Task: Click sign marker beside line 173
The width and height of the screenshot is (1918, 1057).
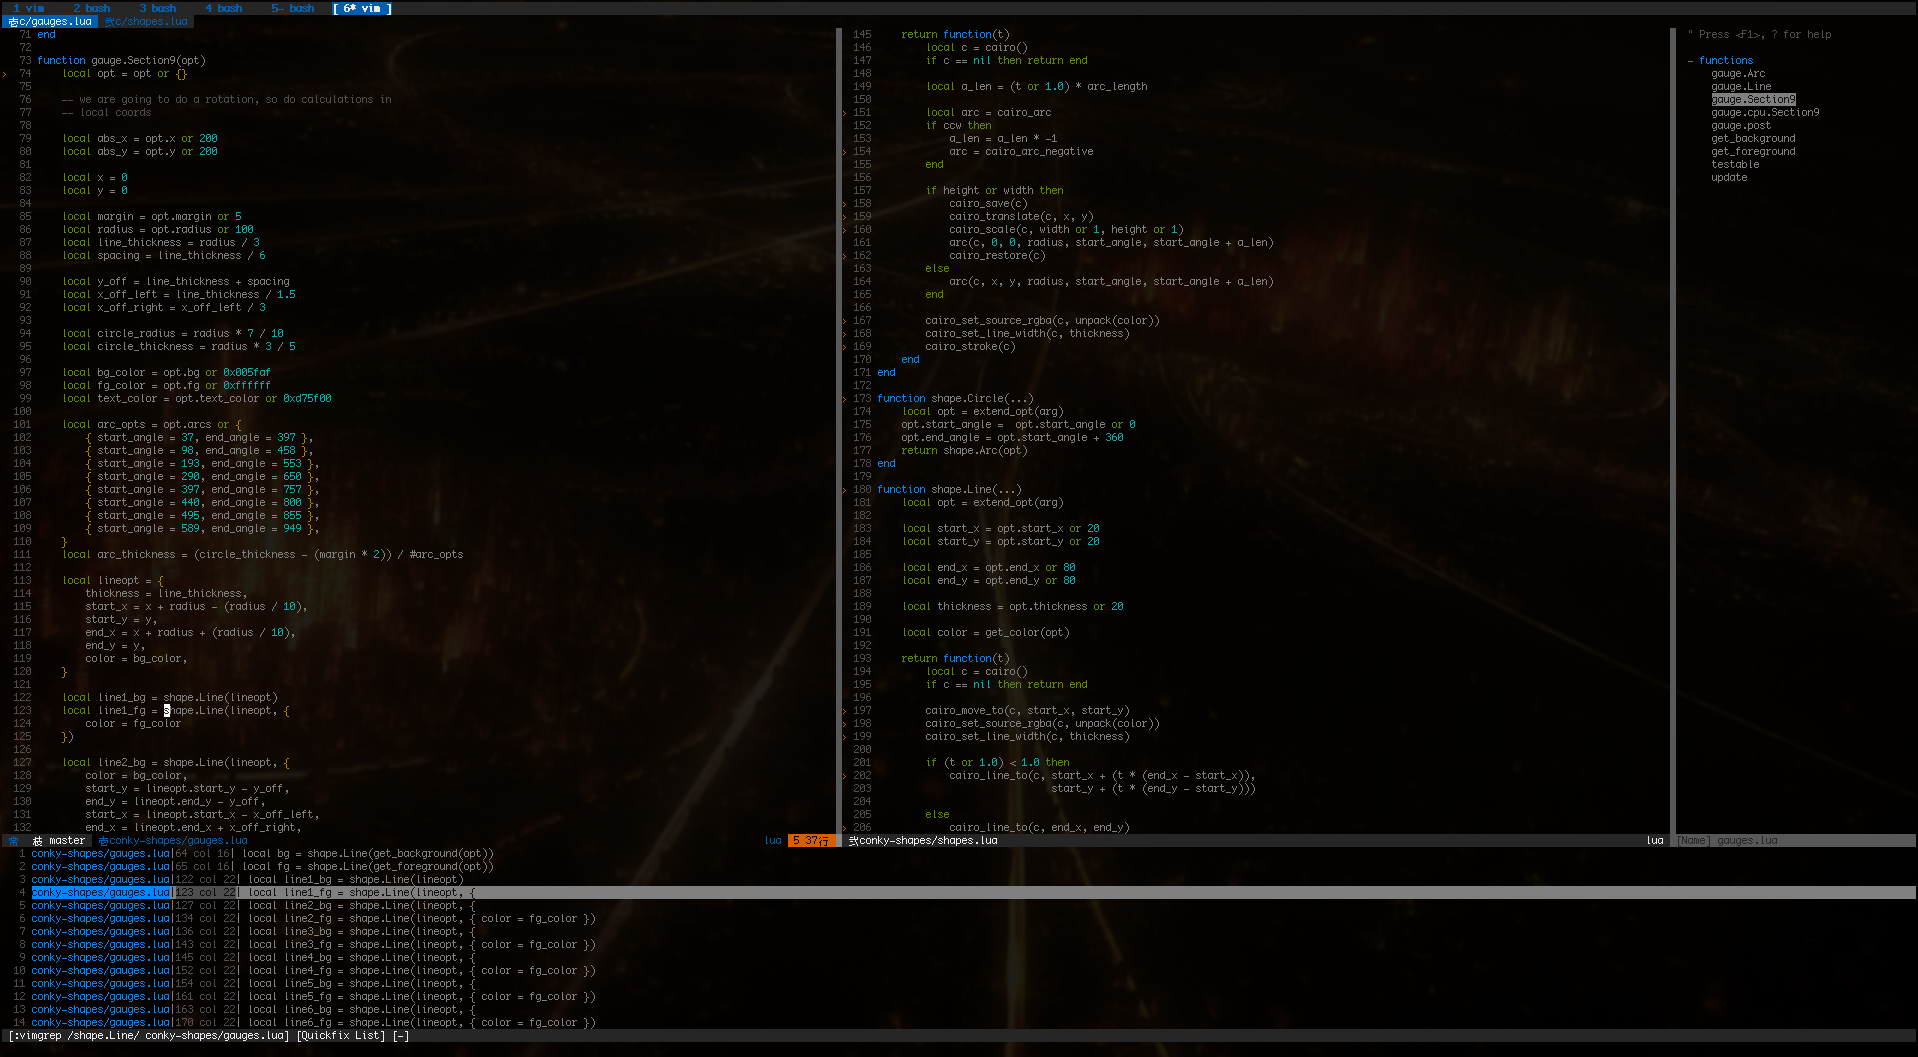Action: click(x=845, y=399)
